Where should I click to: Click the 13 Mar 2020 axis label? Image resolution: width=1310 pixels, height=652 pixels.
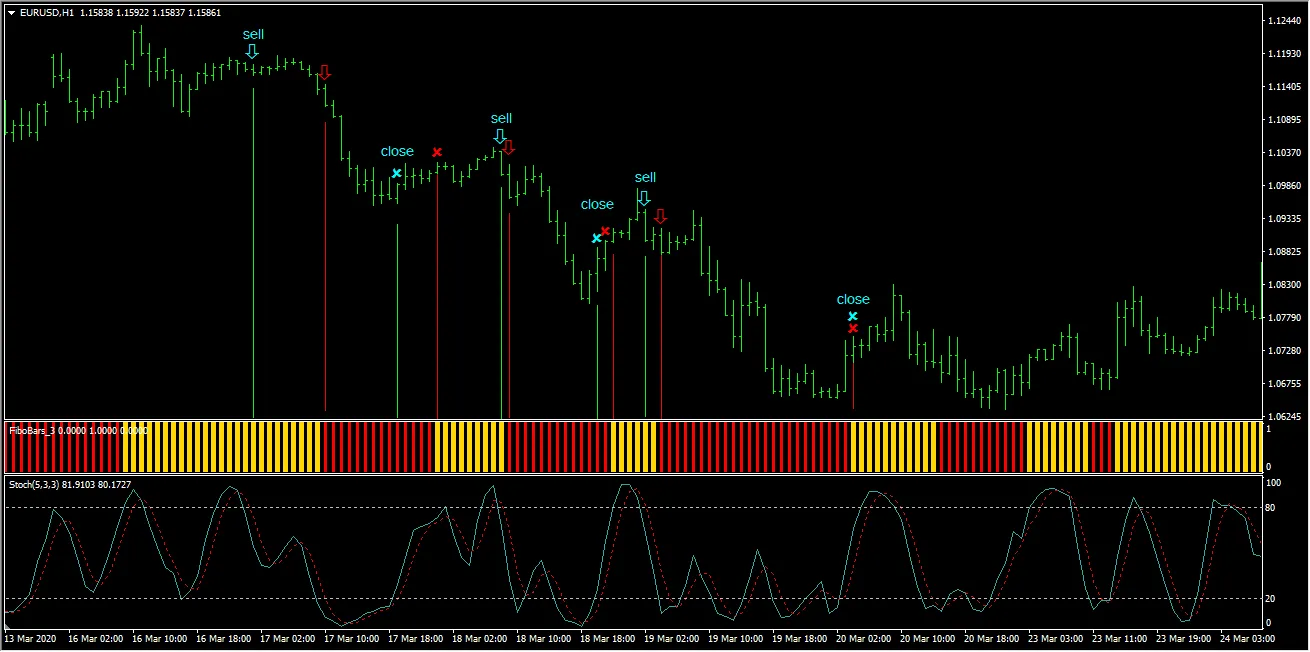[30, 637]
